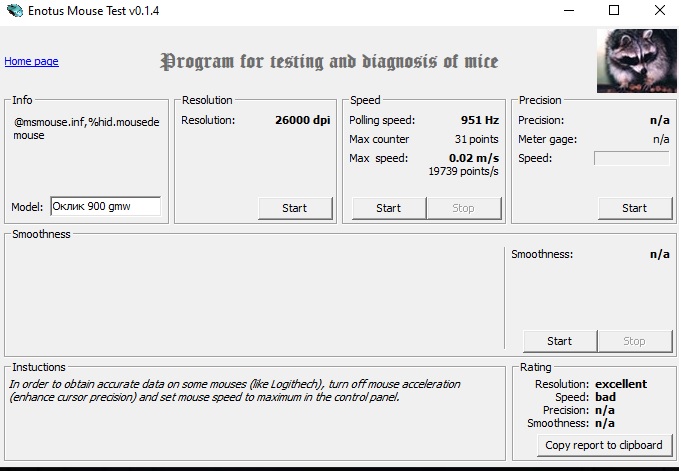
Task: Click the Stop button in the Smoothness group
Action: [x=635, y=341]
